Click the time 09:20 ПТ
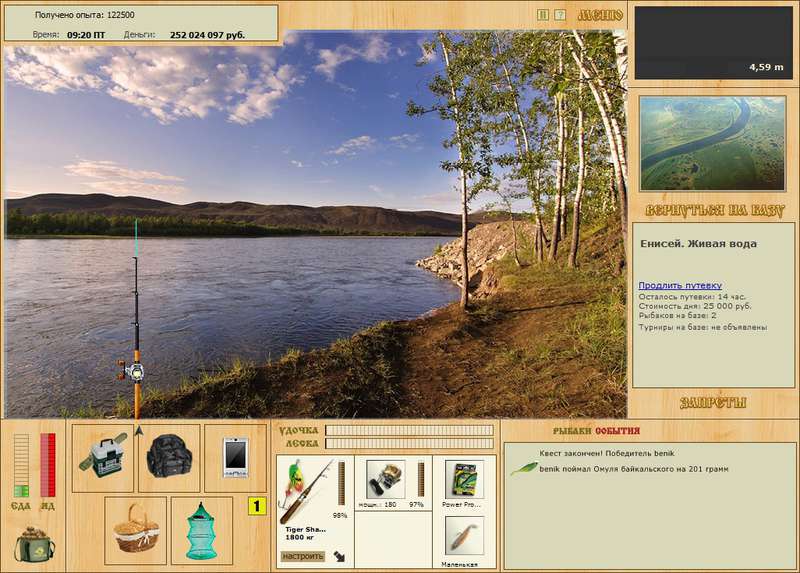Image resolution: width=800 pixels, height=573 pixels. coord(86,35)
